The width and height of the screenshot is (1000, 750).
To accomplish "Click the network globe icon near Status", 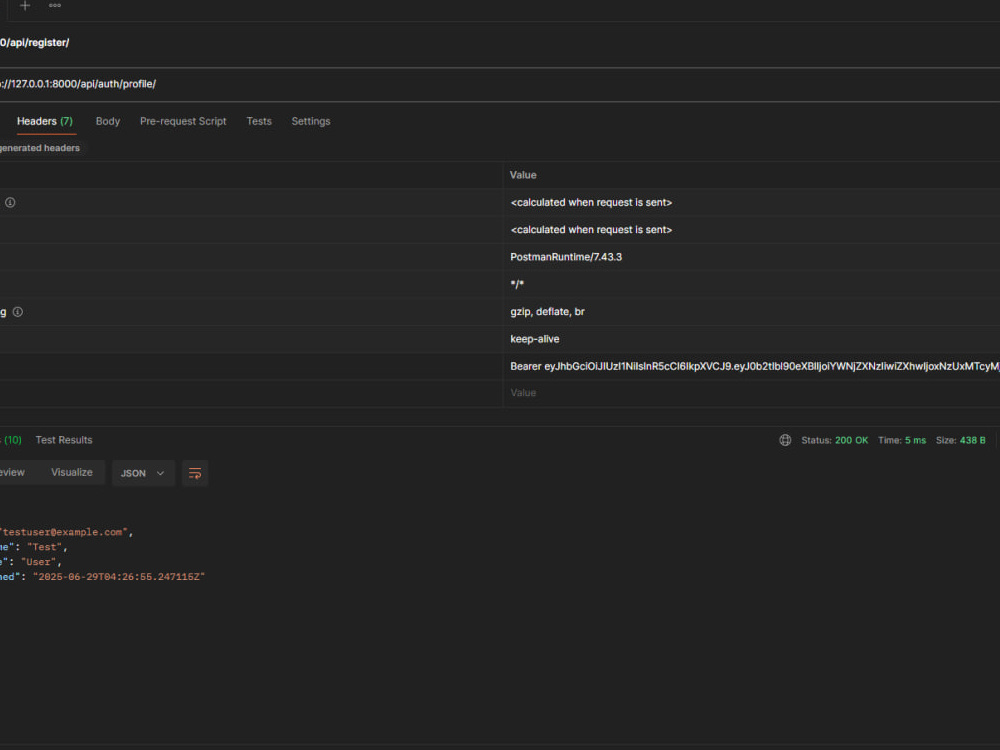I will coord(785,440).
